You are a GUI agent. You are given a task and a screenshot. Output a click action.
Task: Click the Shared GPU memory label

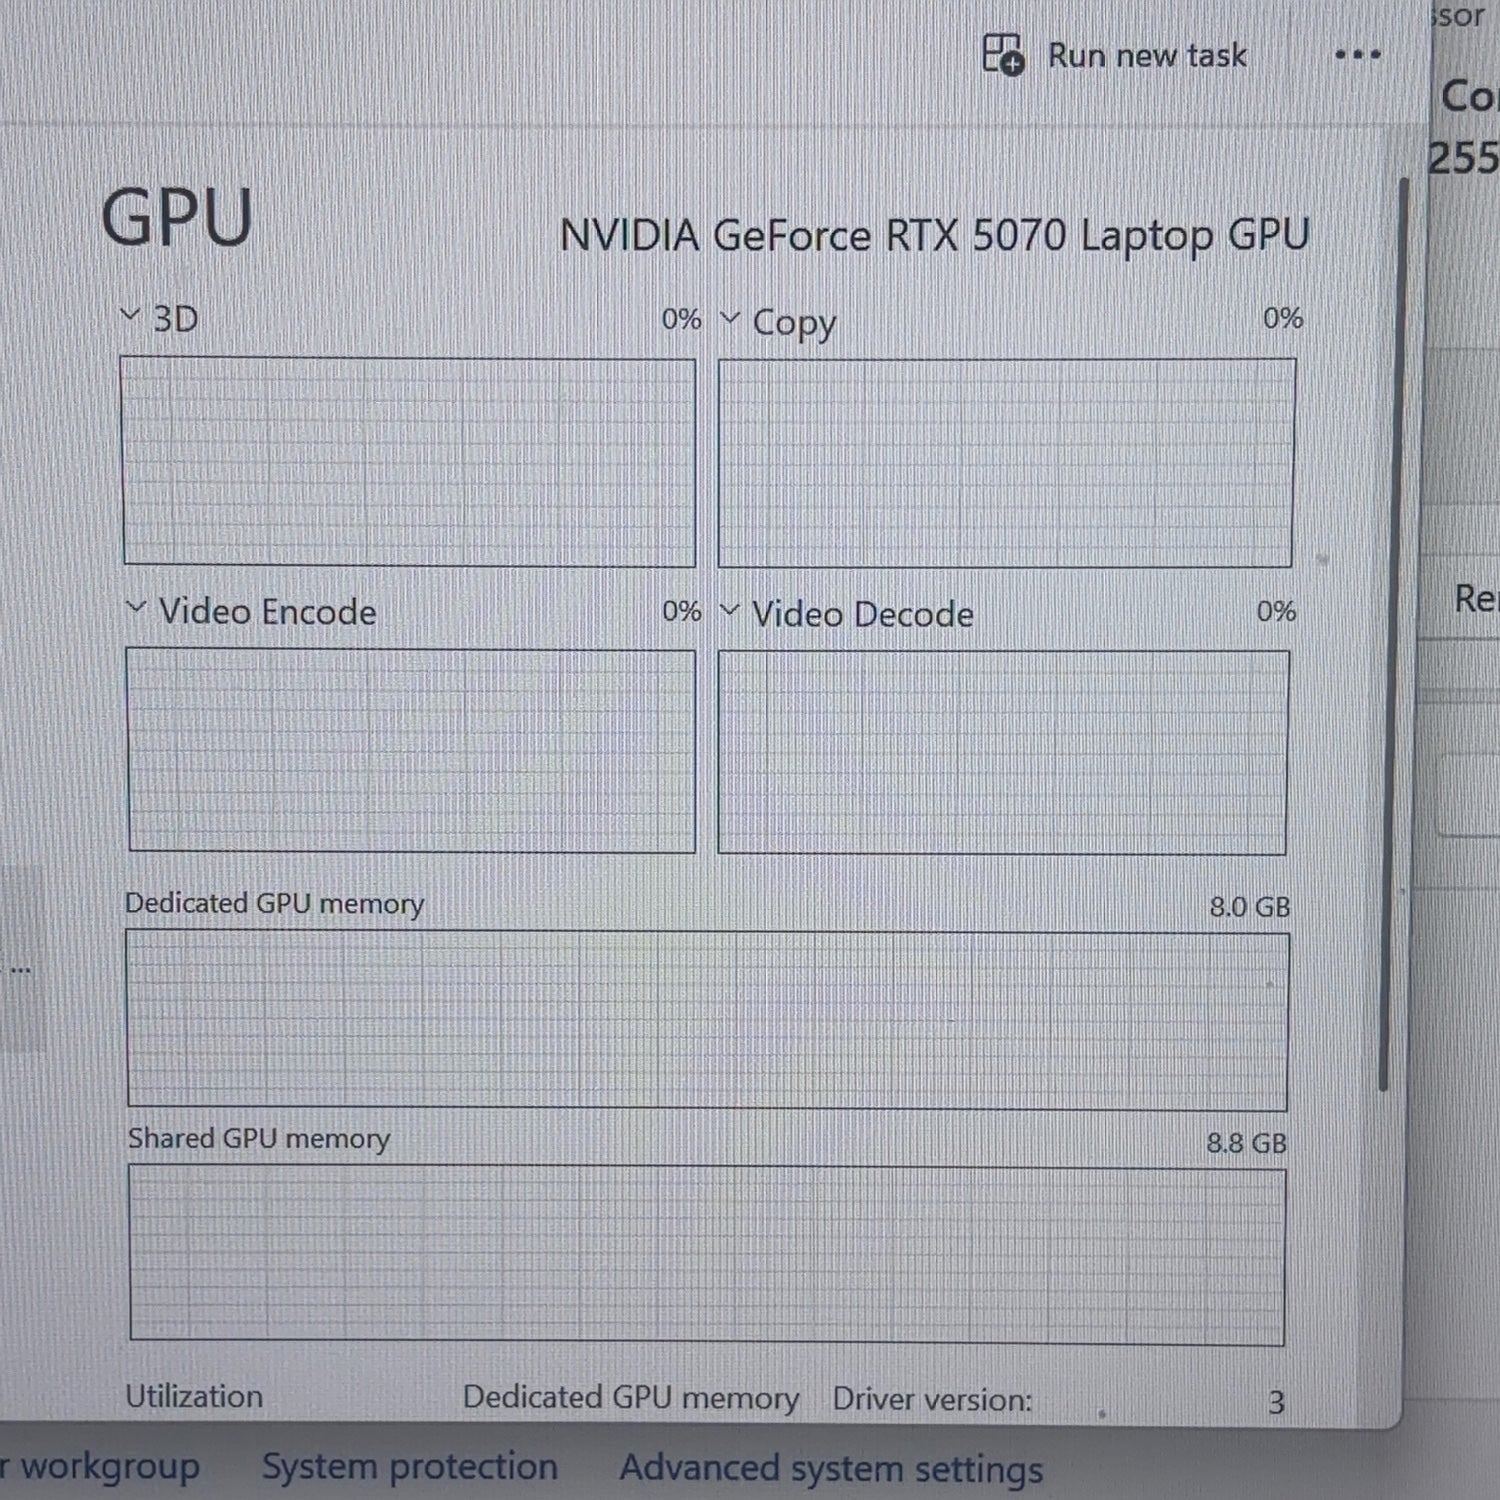[259, 1139]
